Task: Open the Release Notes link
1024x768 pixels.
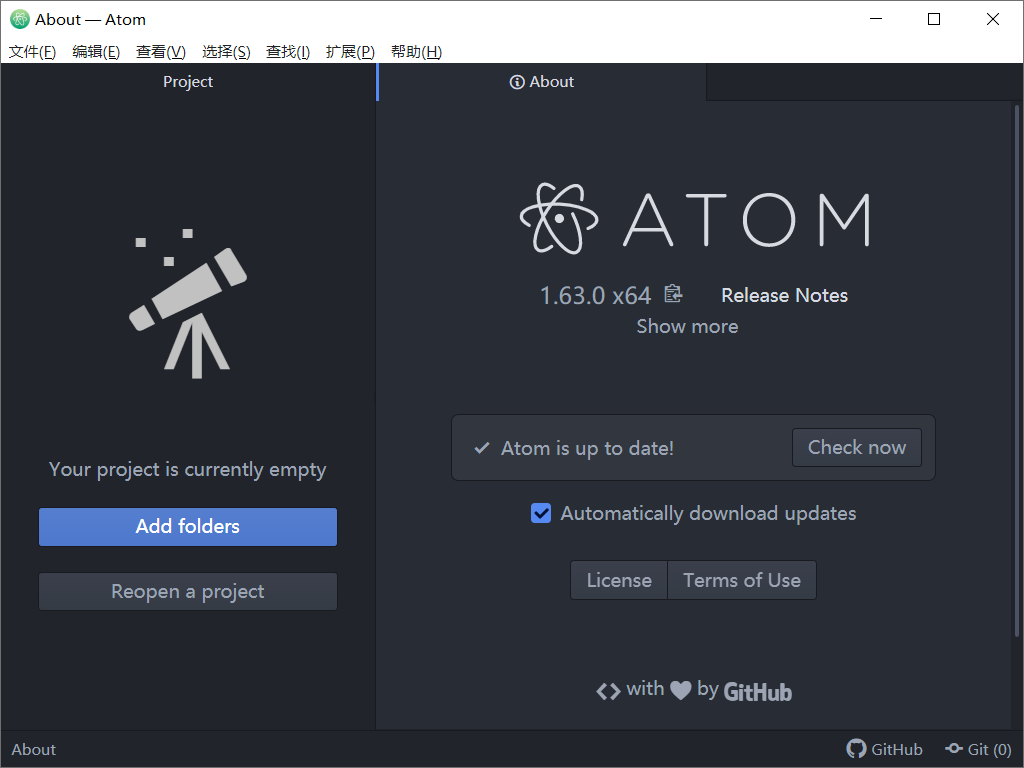Action: 784,295
